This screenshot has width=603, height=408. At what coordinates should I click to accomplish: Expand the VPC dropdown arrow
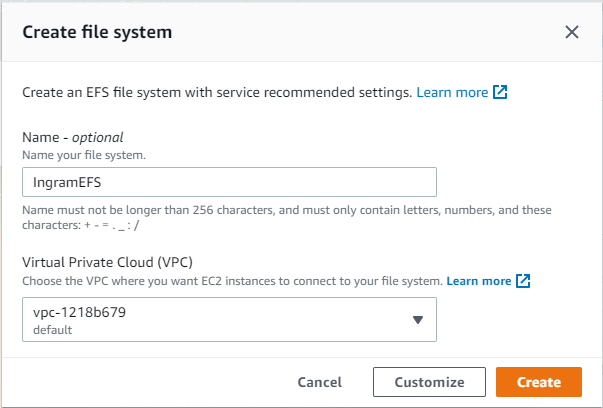[418, 320]
